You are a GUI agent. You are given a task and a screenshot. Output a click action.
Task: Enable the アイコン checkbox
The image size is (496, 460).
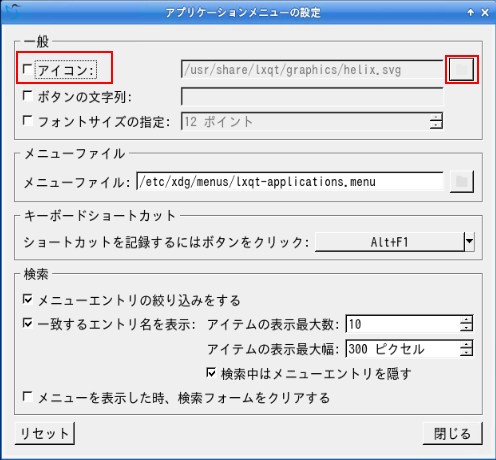[x=27, y=69]
